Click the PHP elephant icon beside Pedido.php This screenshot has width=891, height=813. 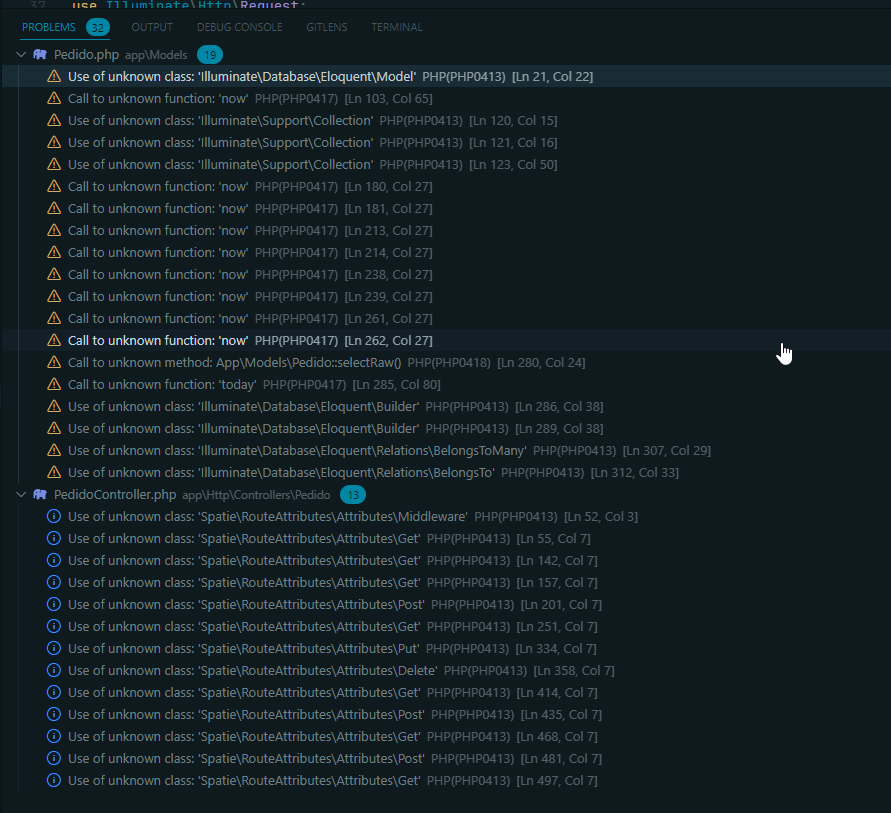click(x=40, y=54)
